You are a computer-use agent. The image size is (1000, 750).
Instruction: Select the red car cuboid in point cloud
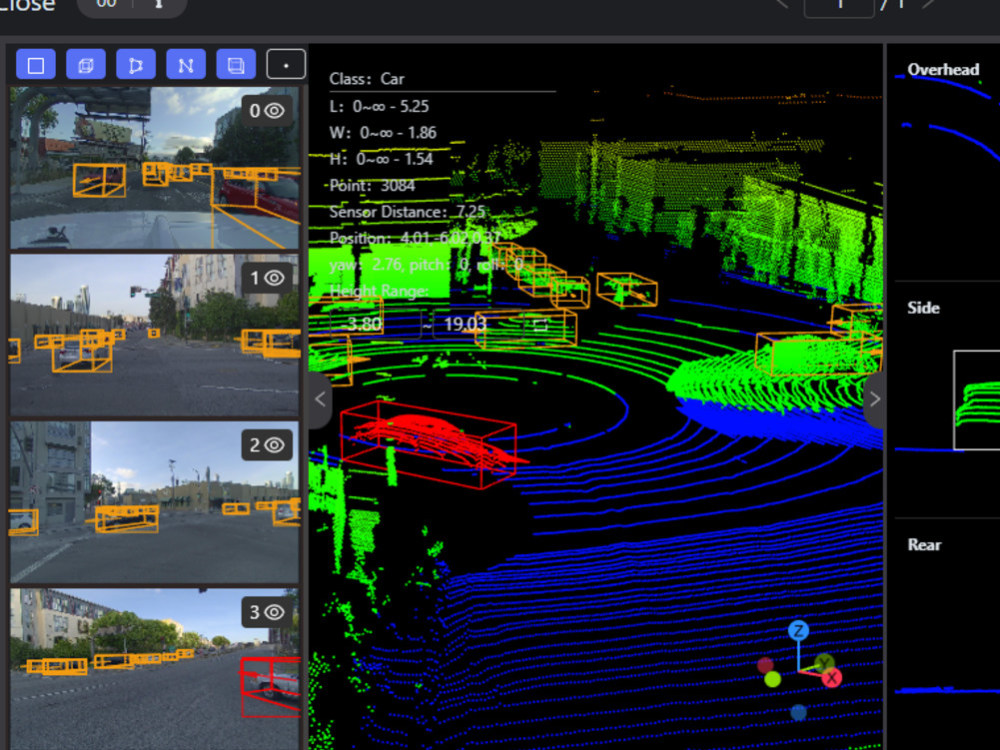(429, 443)
